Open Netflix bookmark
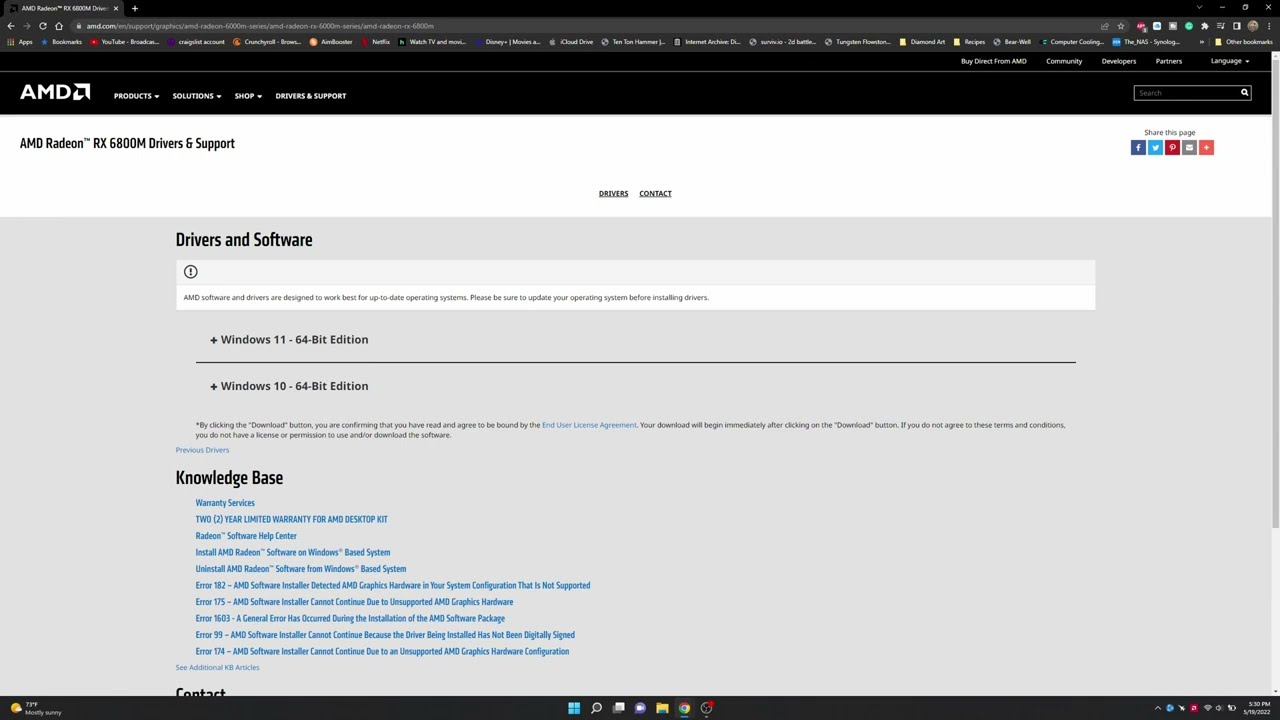 pyautogui.click(x=376, y=42)
